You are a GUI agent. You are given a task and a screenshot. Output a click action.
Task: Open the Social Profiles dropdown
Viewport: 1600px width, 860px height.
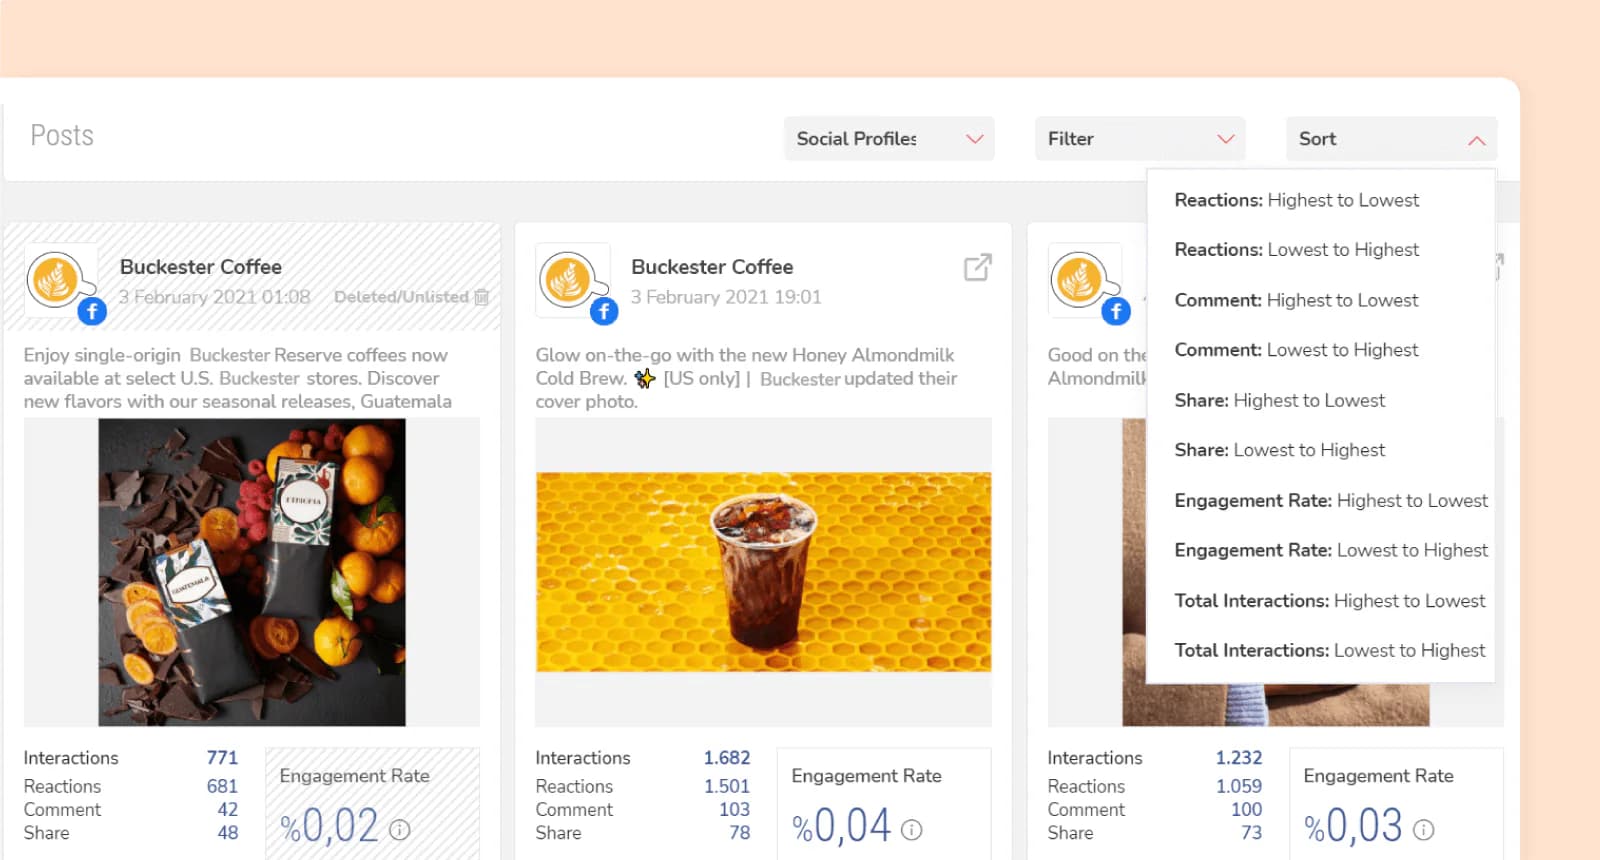coord(889,139)
